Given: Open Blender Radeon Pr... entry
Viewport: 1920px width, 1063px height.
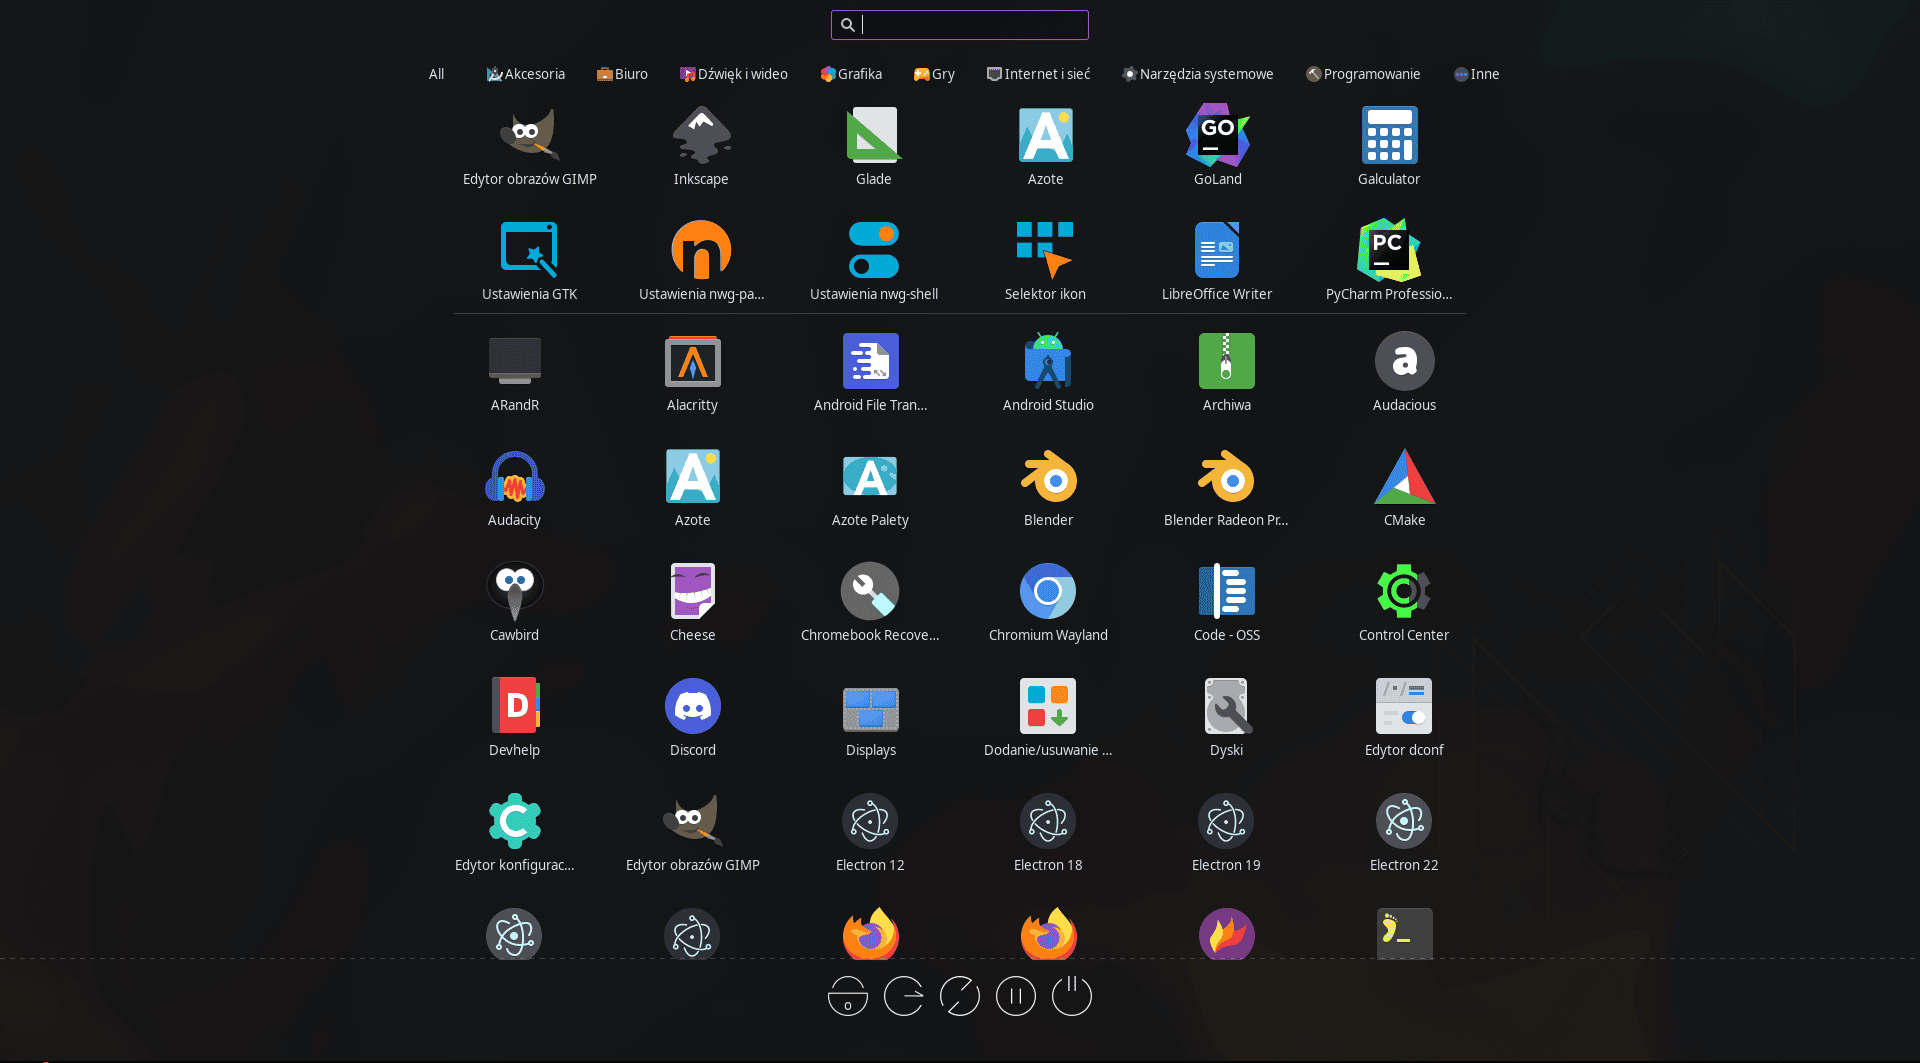Looking at the screenshot, I should tap(1226, 487).
